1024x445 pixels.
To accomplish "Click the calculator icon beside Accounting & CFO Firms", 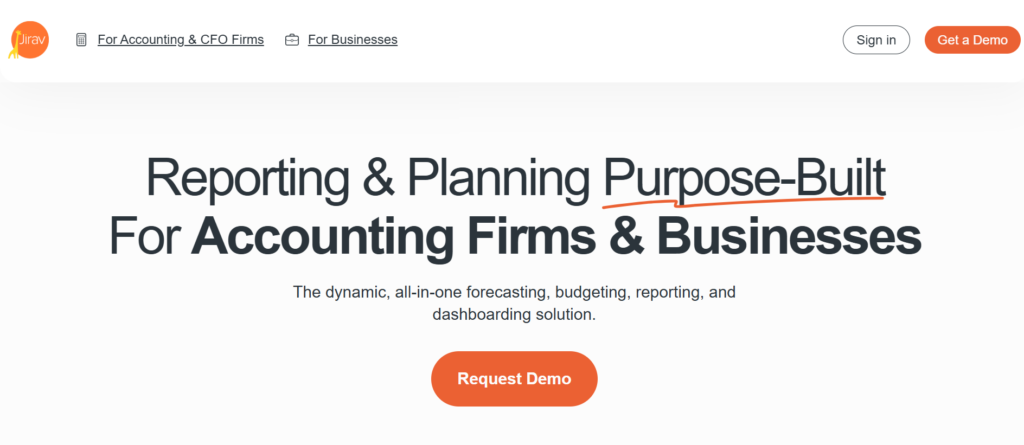I will pos(81,40).
